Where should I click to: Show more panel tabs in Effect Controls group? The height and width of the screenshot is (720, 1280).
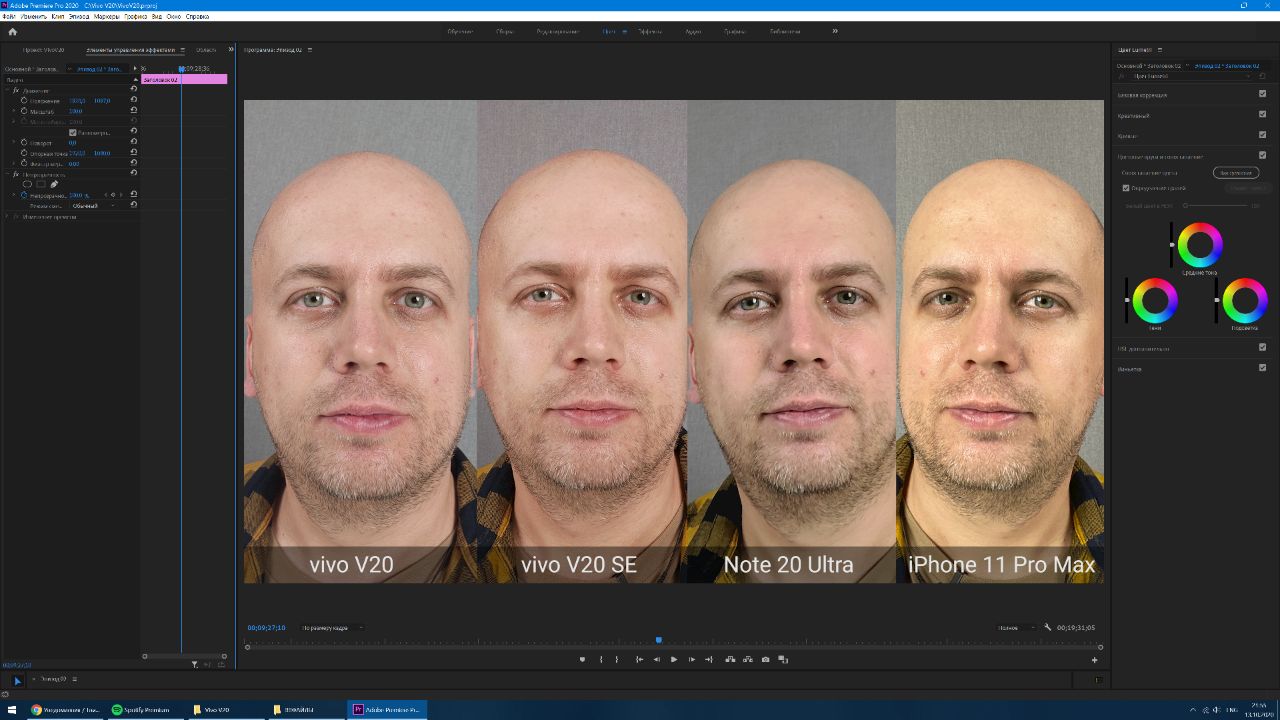(x=231, y=49)
